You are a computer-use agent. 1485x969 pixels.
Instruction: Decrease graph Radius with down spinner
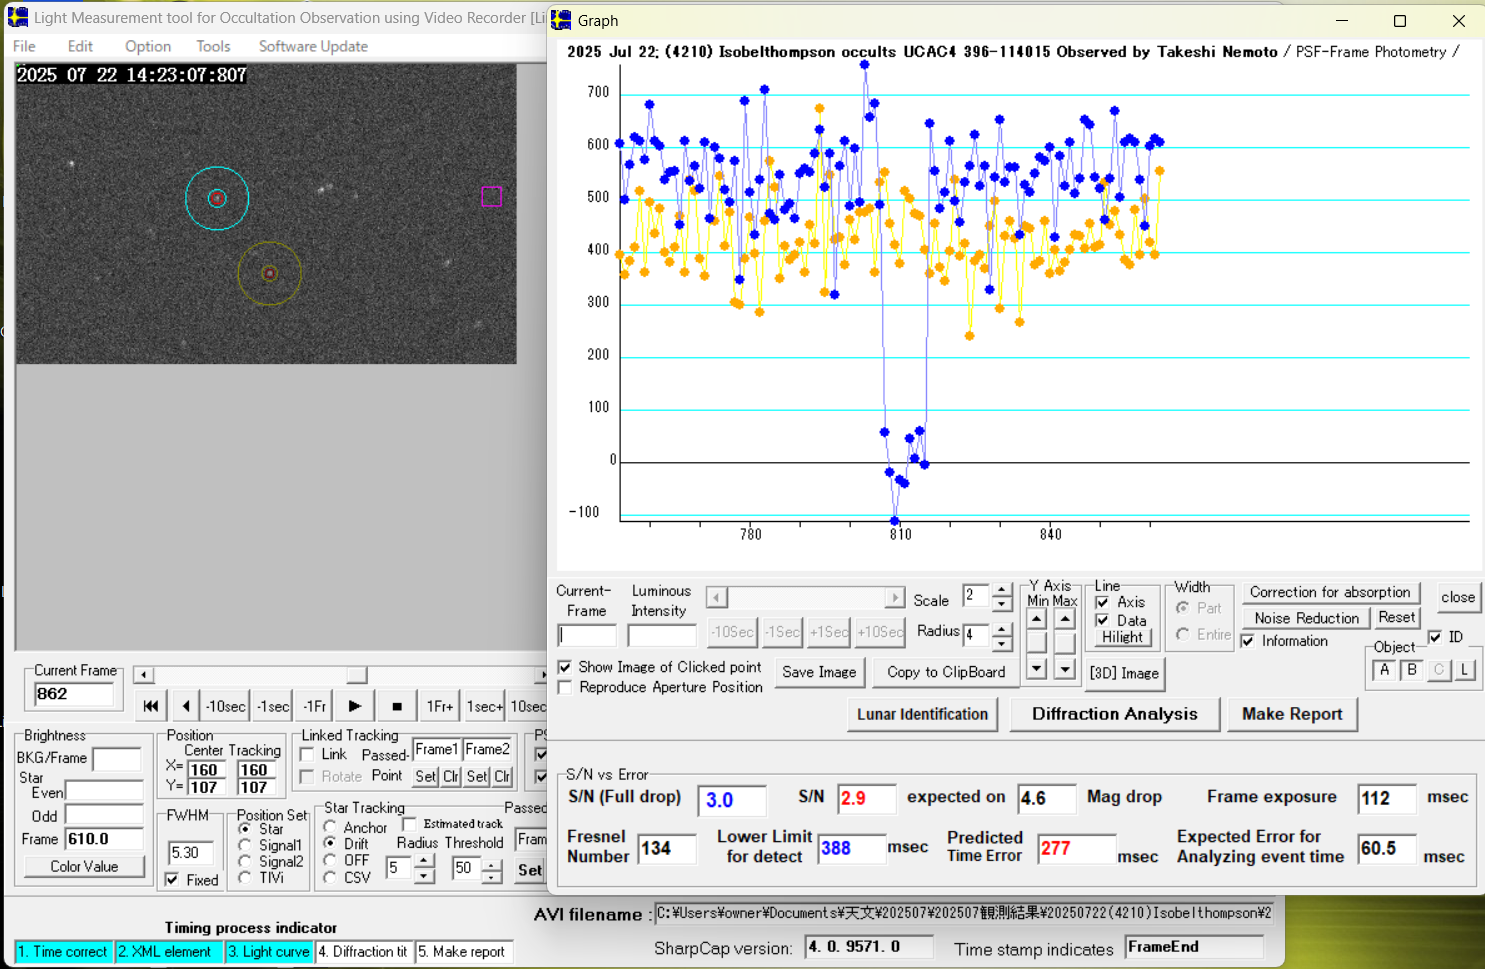[x=1001, y=642]
